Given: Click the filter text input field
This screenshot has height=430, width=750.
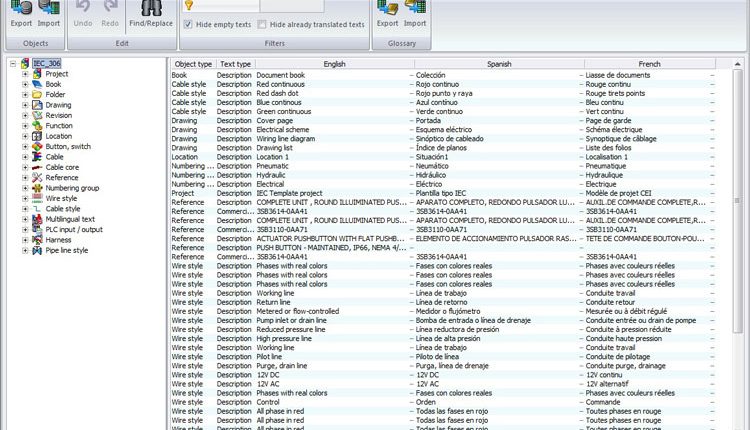Looking at the screenshot, I should (227, 5).
